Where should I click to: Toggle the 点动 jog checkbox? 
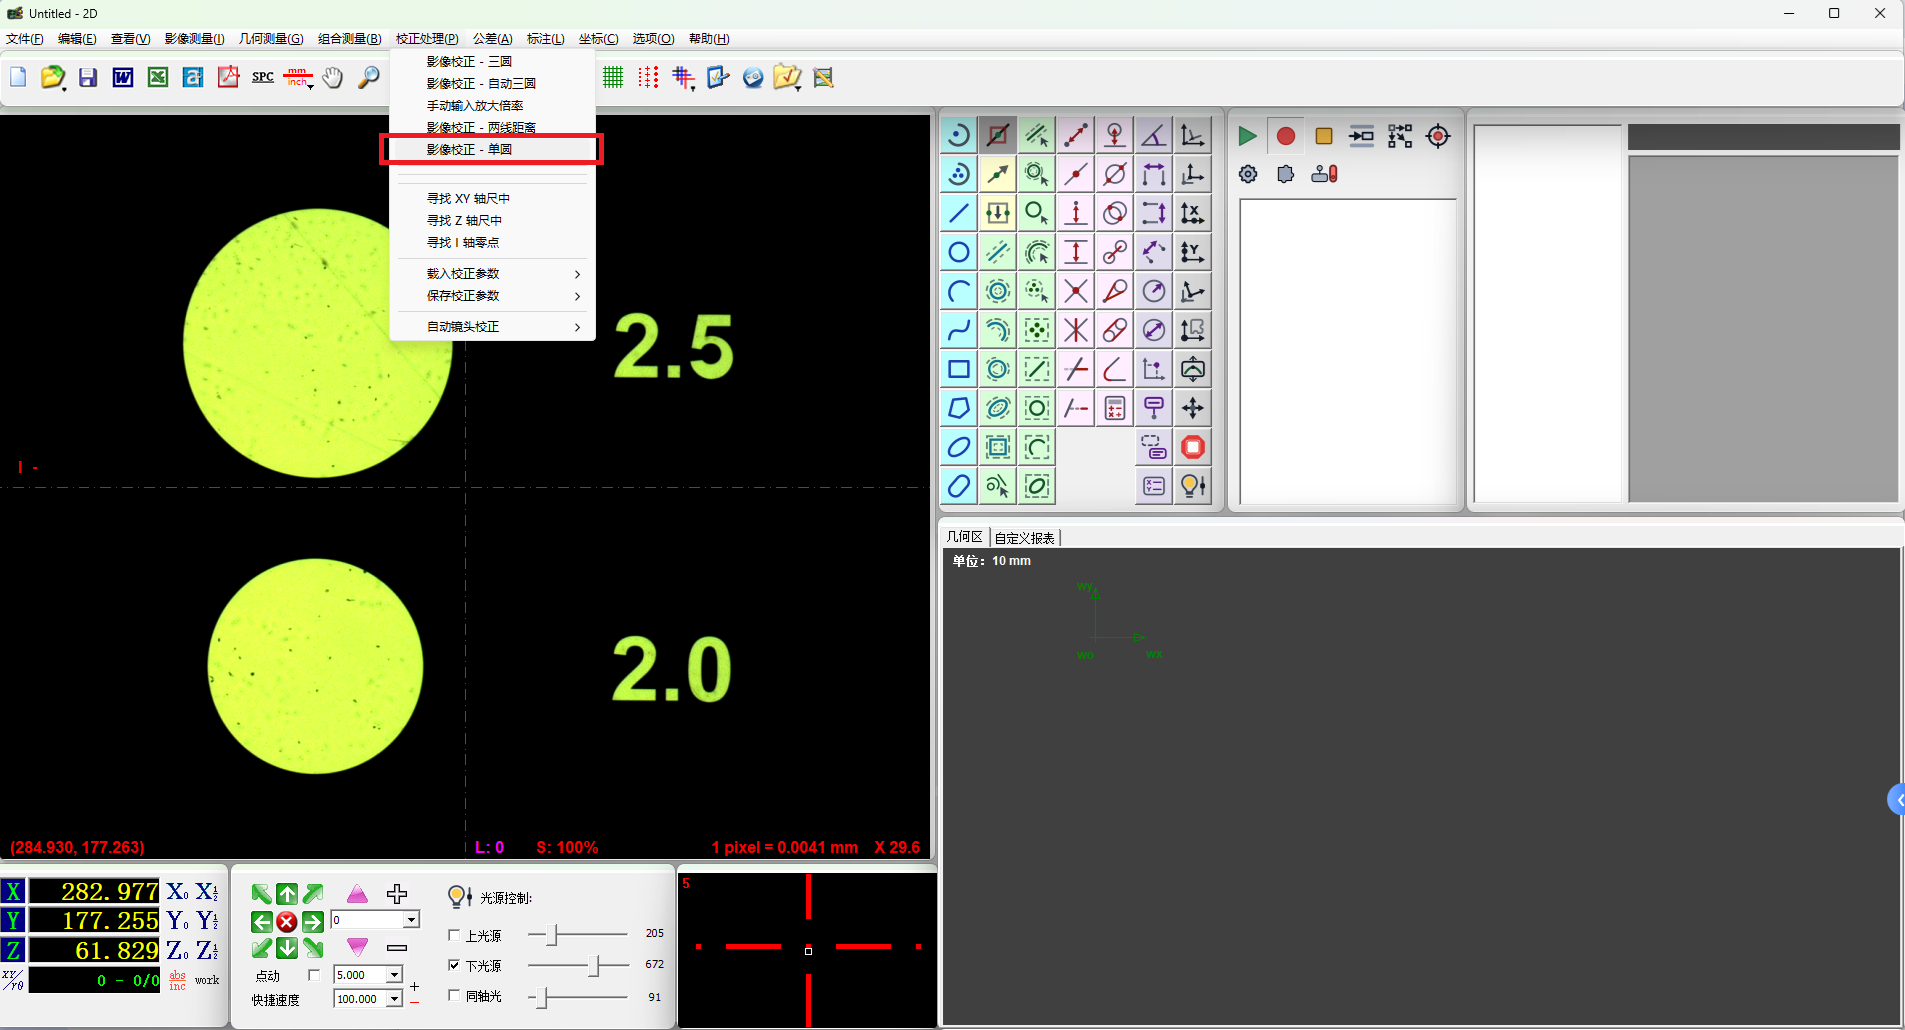(x=314, y=975)
